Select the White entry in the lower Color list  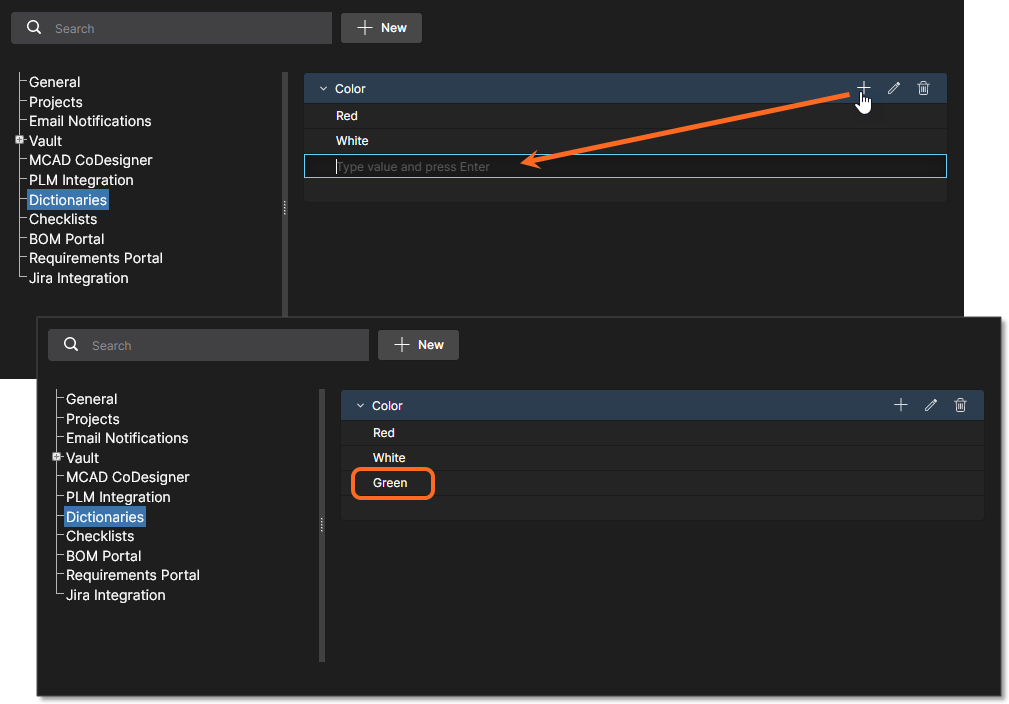pos(389,457)
